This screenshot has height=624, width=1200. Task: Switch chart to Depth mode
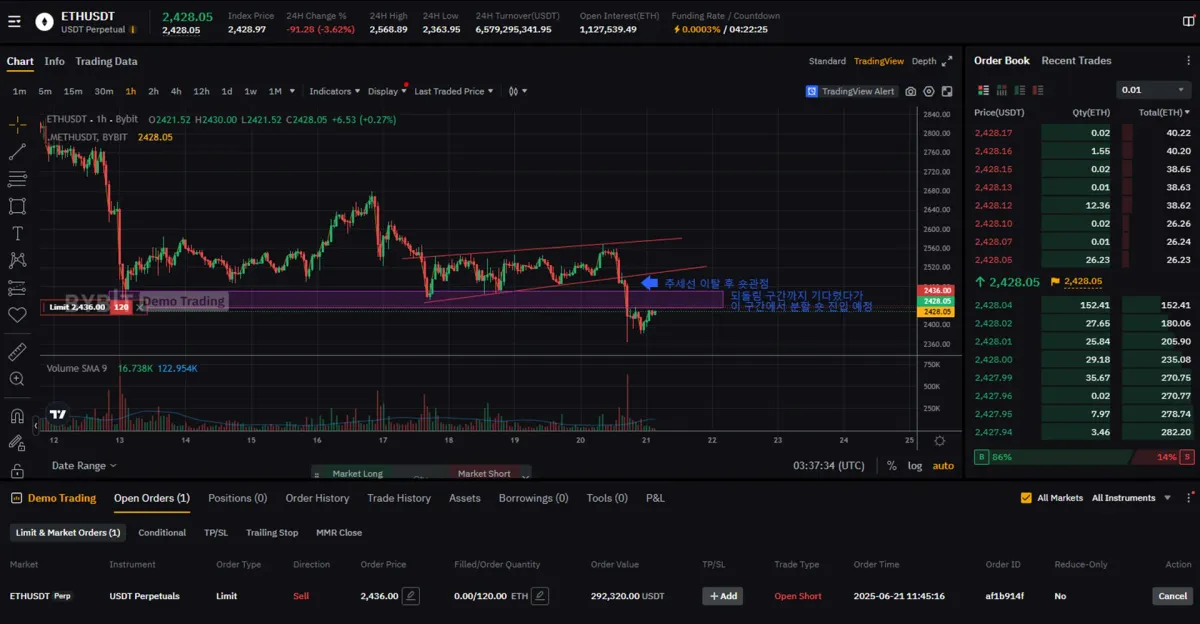coord(924,61)
